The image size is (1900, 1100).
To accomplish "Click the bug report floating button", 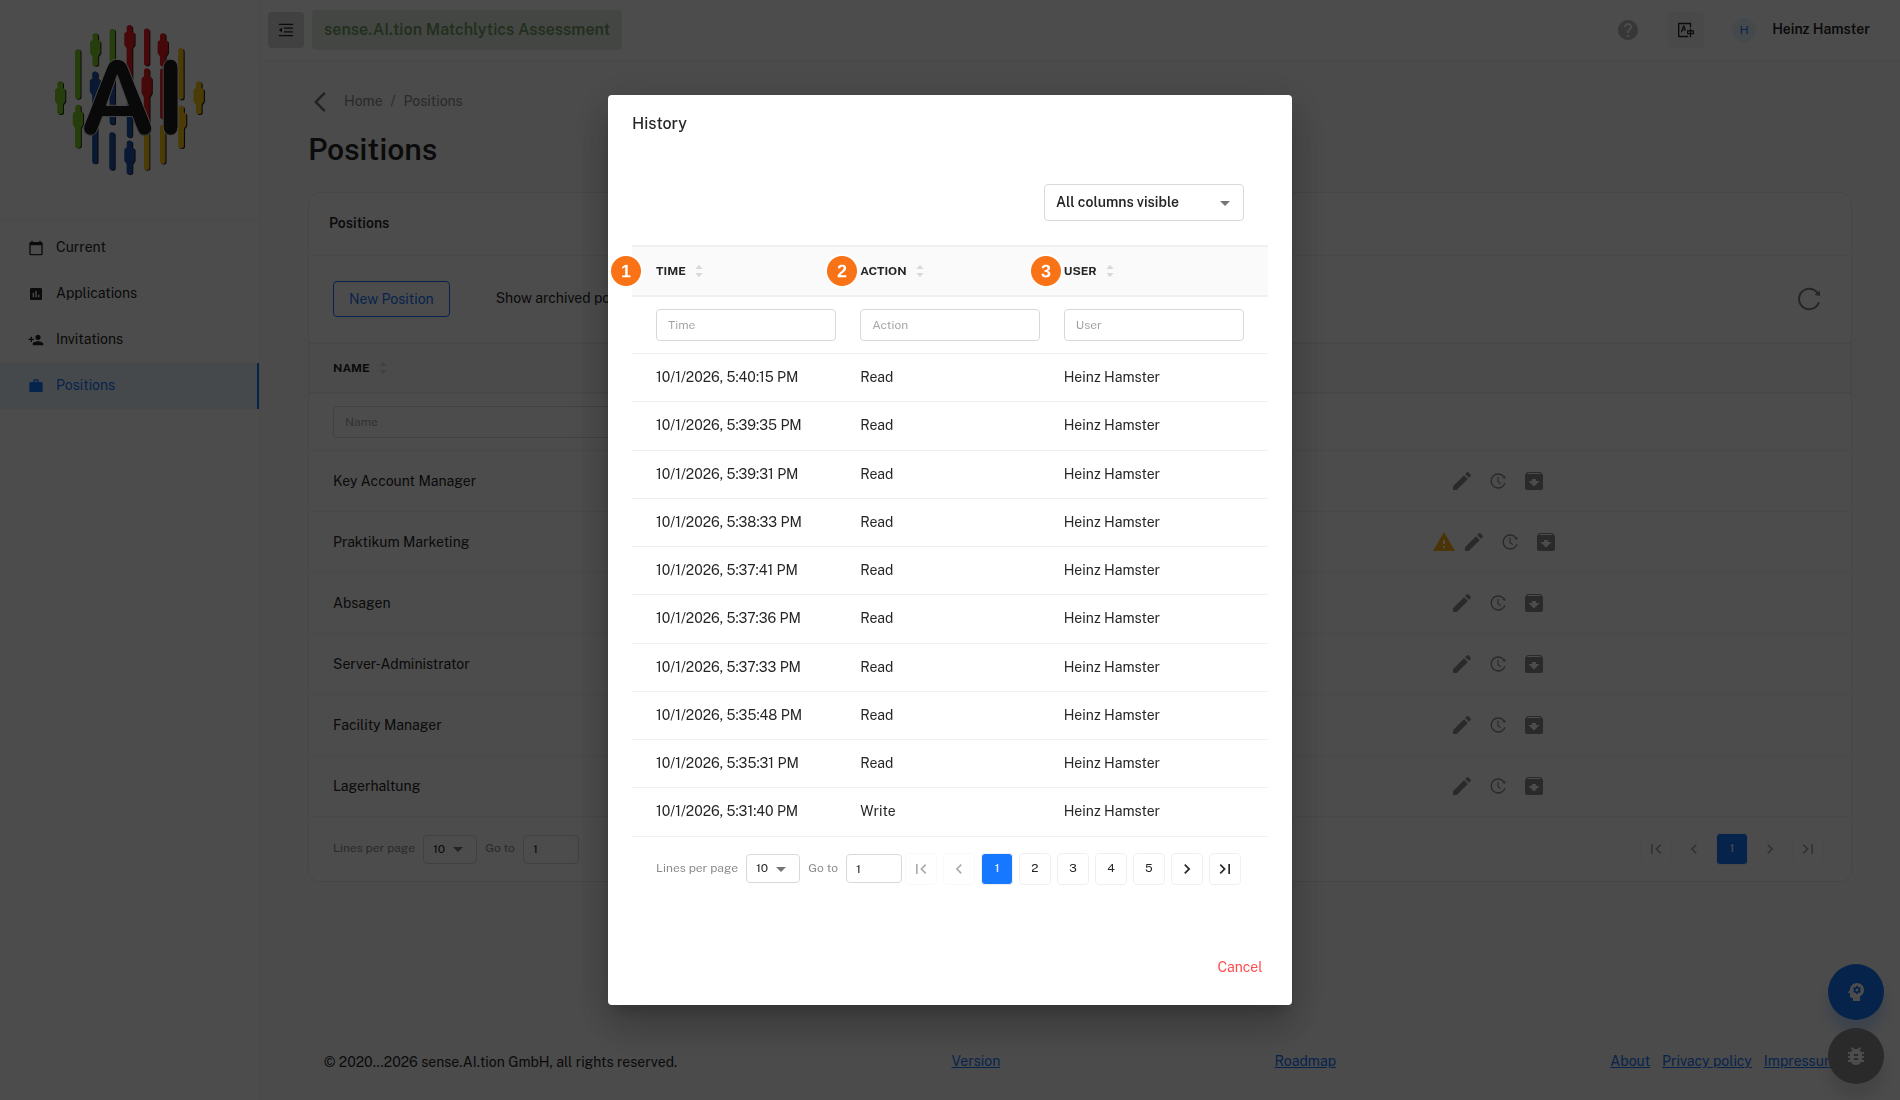I will [x=1856, y=1056].
